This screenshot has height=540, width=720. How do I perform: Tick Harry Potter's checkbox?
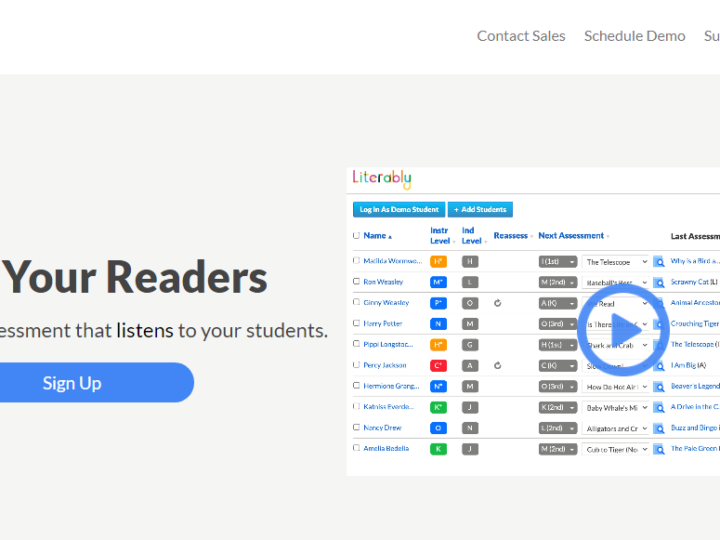(356, 323)
